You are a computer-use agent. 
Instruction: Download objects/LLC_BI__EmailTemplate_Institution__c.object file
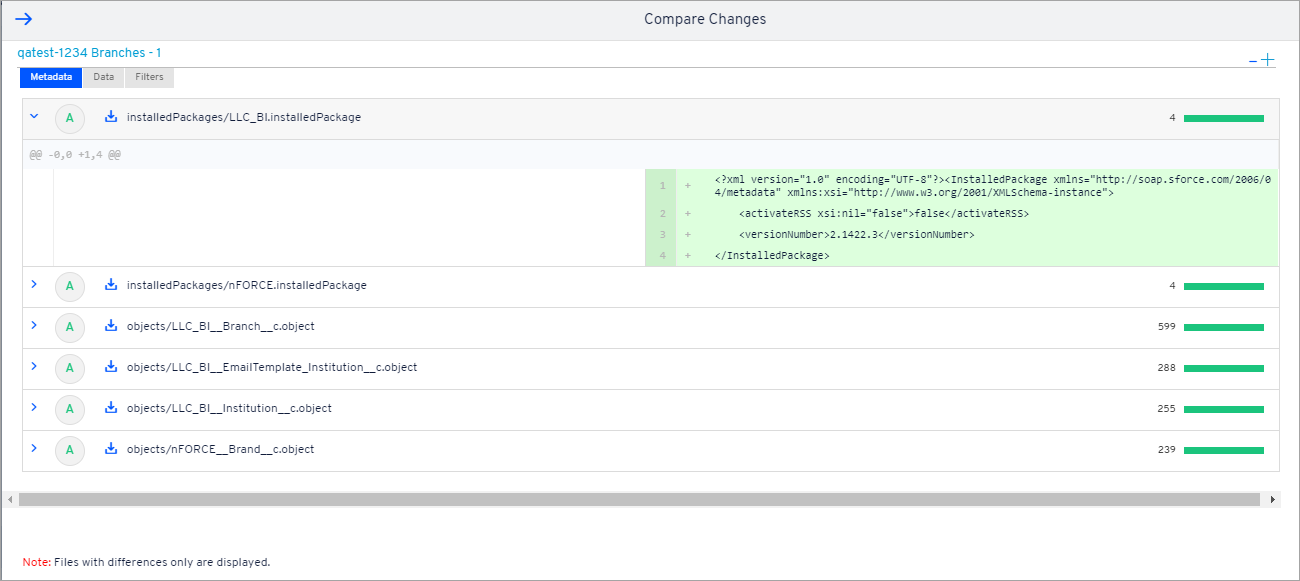pos(109,367)
